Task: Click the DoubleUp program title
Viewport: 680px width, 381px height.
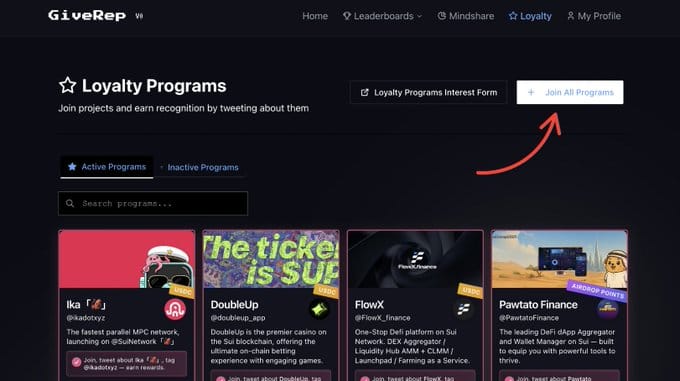Action: (x=234, y=305)
